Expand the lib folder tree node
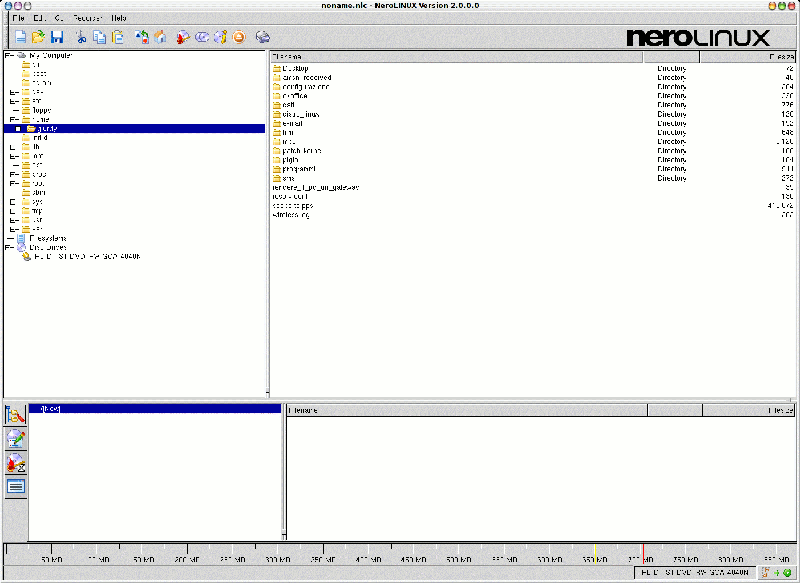 click(13, 147)
